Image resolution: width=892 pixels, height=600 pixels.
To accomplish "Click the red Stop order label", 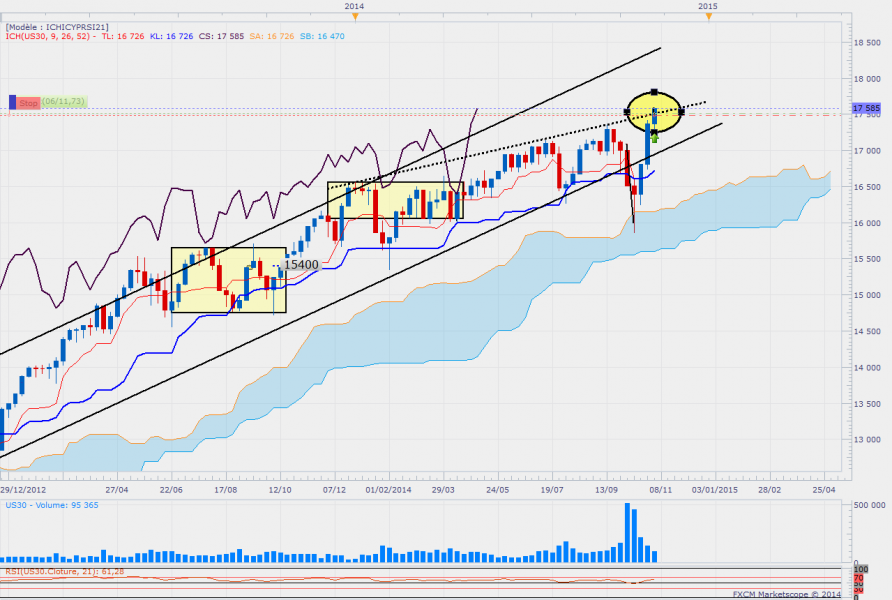I will [29, 102].
